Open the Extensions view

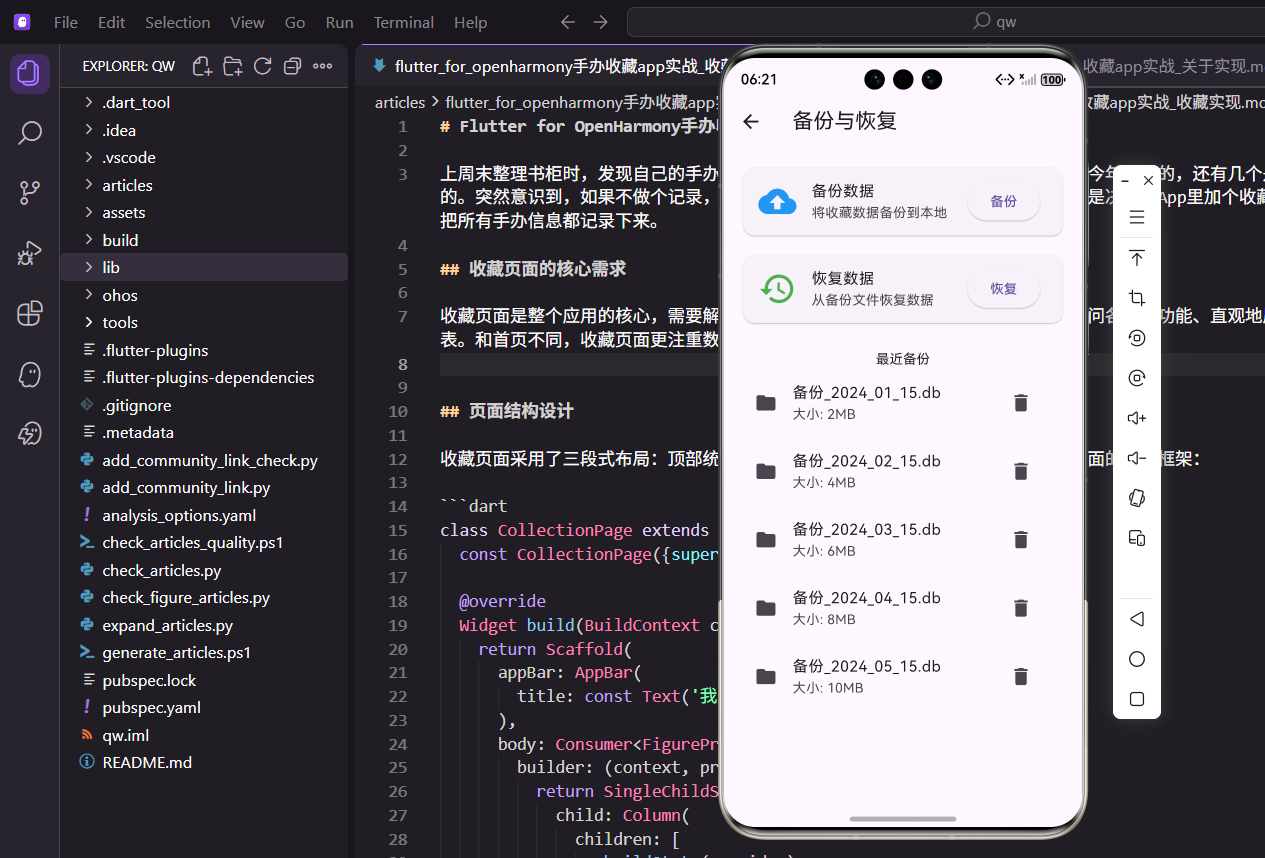click(30, 313)
